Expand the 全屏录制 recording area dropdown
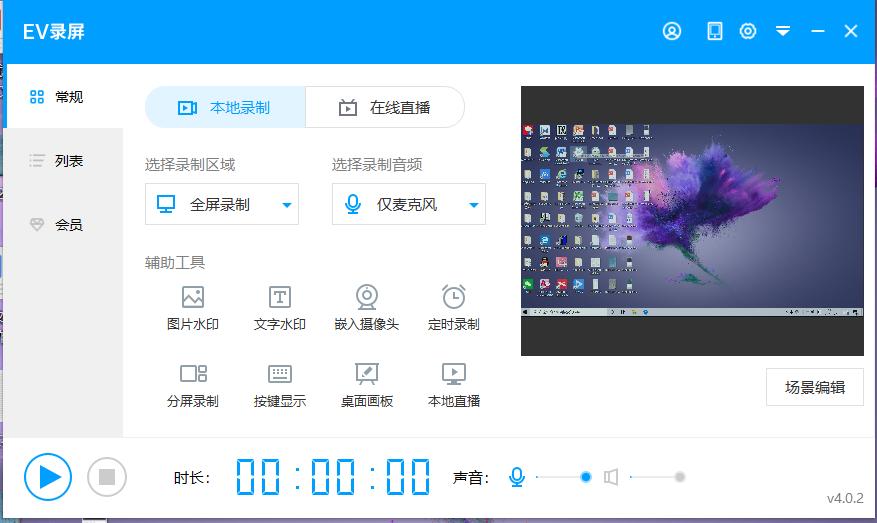 pos(222,204)
